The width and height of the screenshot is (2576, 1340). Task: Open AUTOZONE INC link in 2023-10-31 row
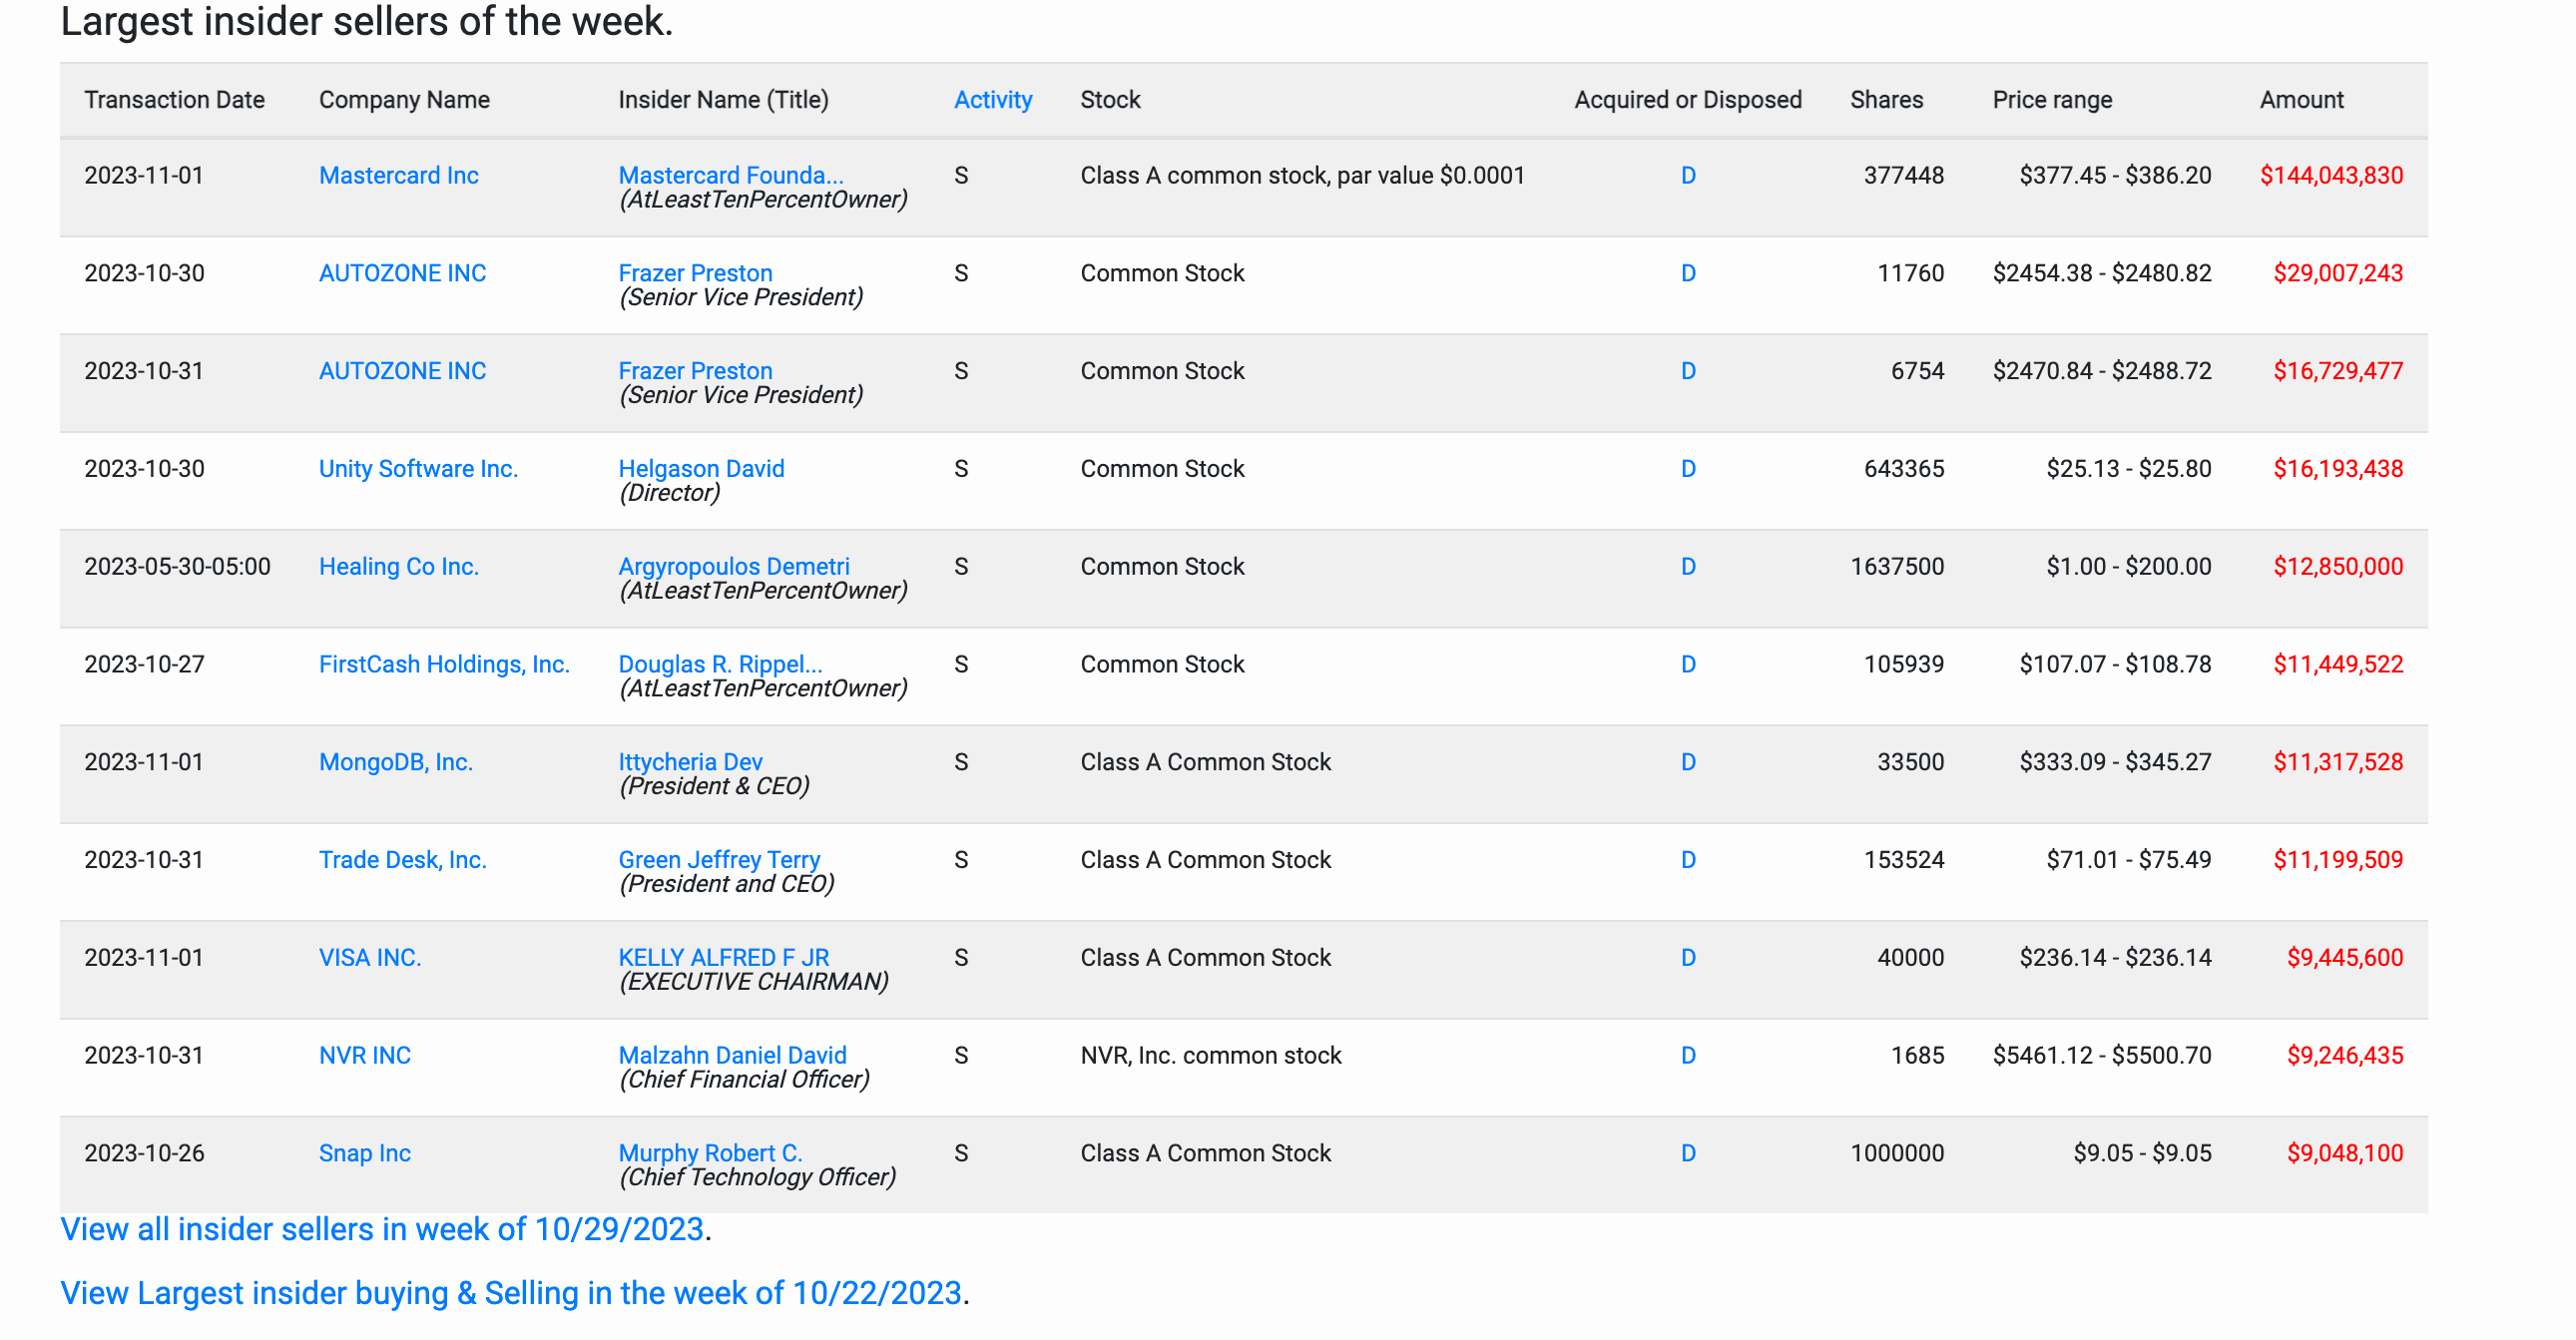point(402,371)
